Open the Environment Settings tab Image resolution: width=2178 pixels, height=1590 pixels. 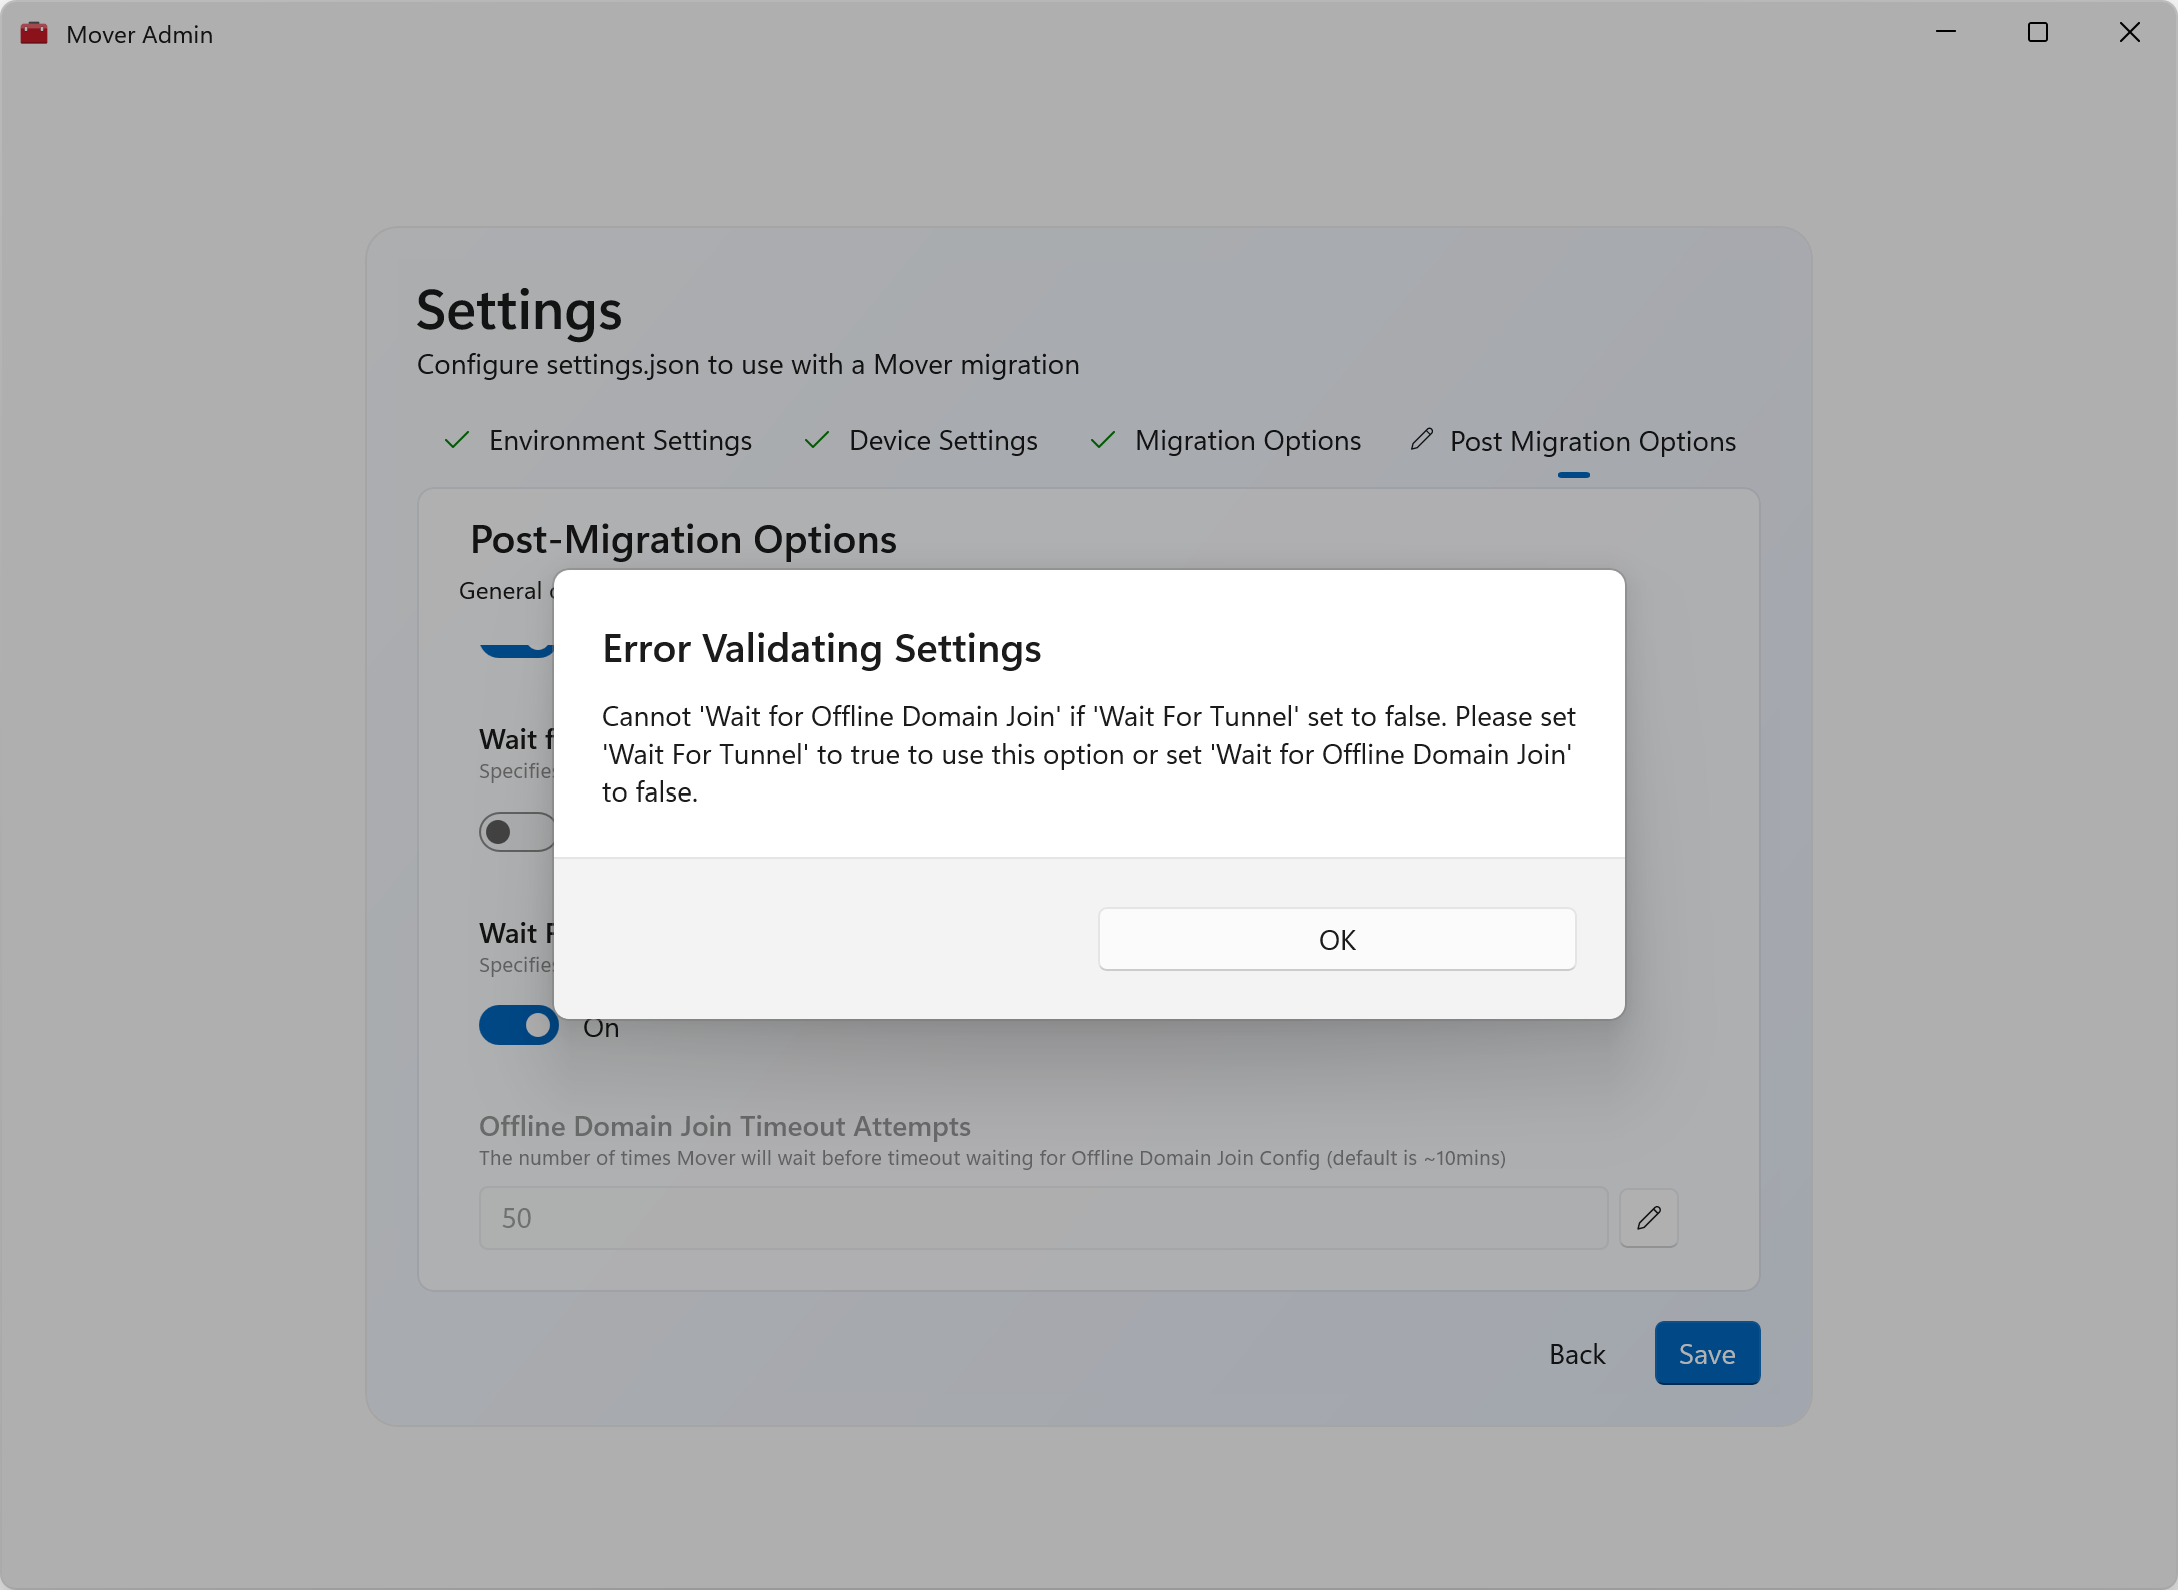(619, 441)
